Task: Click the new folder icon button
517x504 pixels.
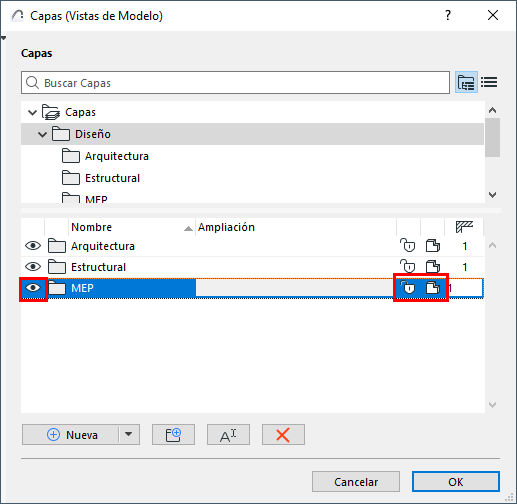Action: point(173,435)
